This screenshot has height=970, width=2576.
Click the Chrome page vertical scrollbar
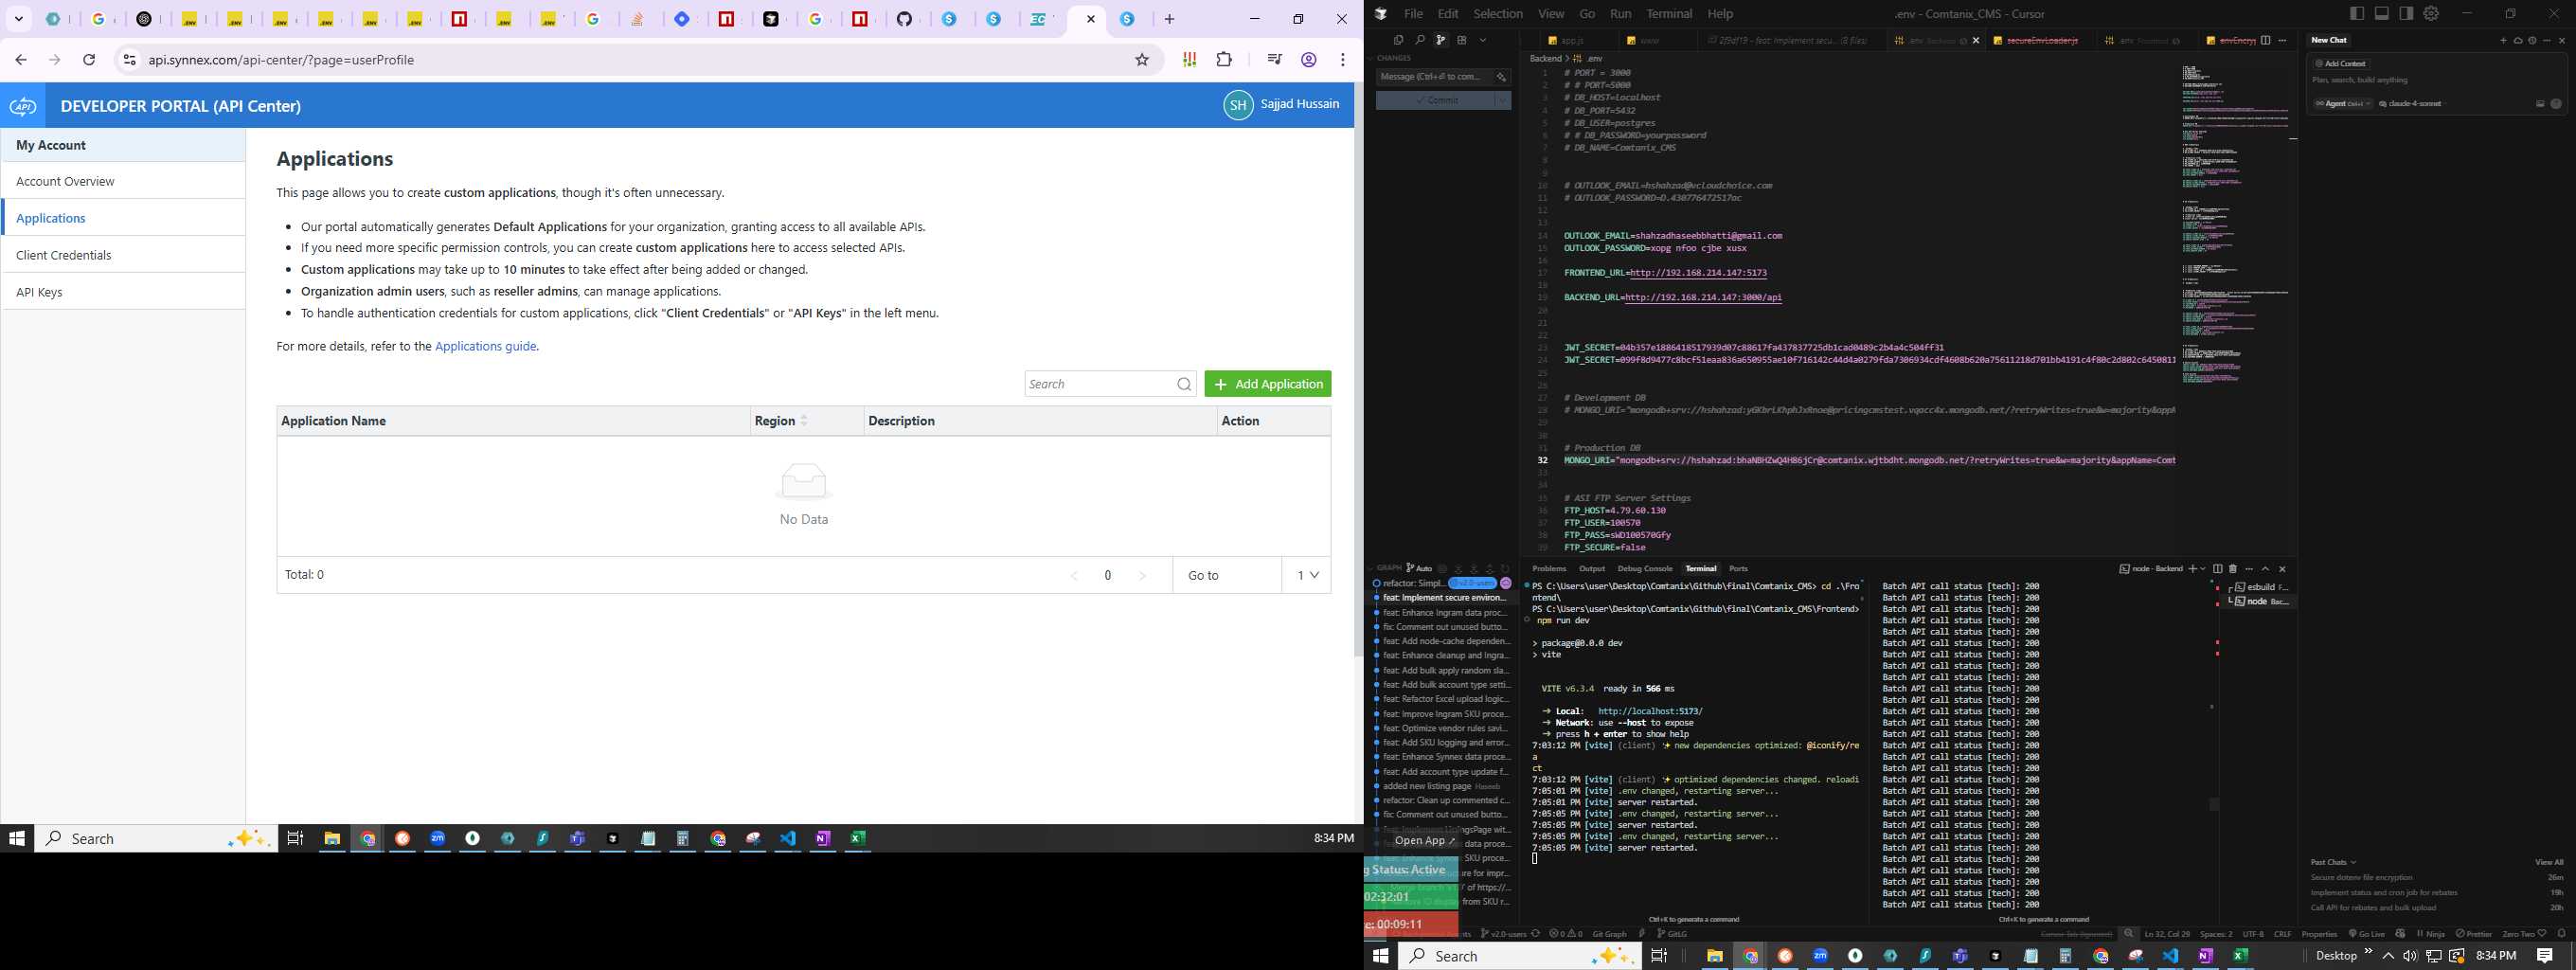point(1358,370)
